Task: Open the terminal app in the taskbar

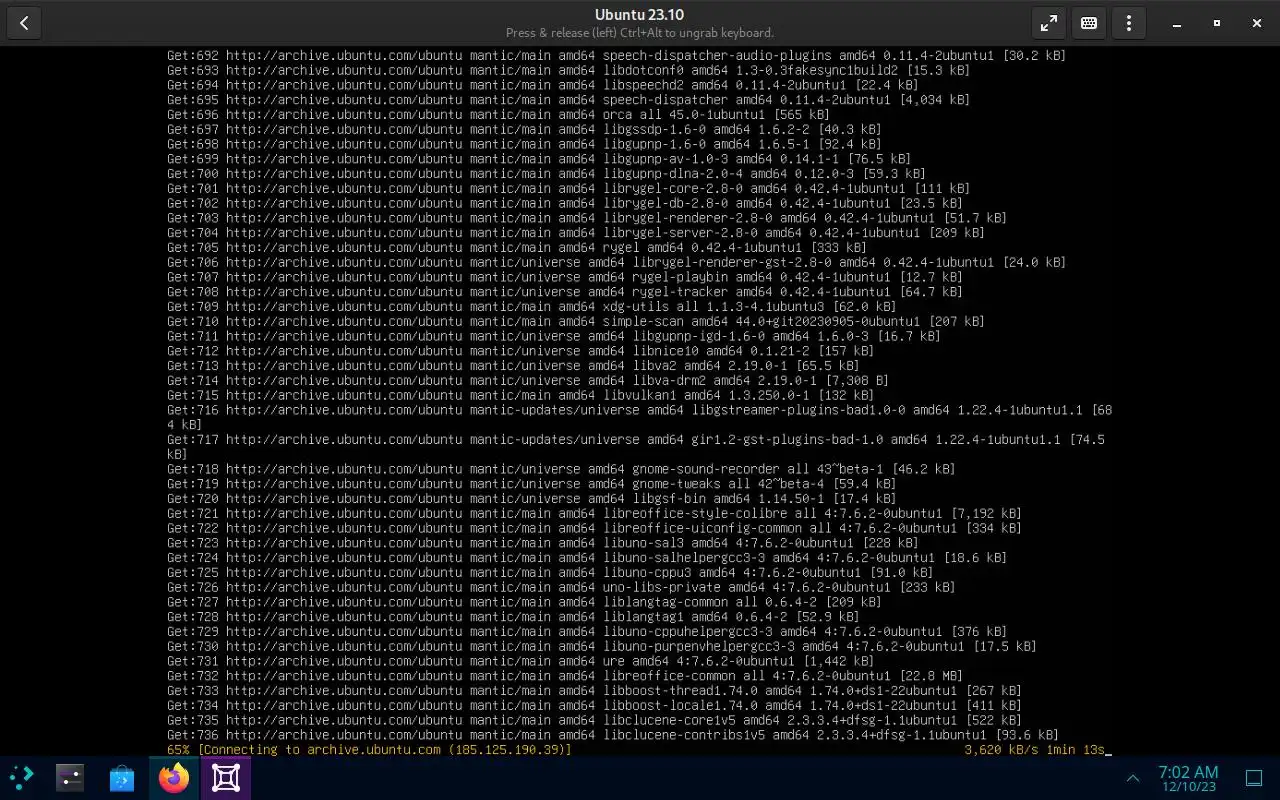Action: point(69,777)
